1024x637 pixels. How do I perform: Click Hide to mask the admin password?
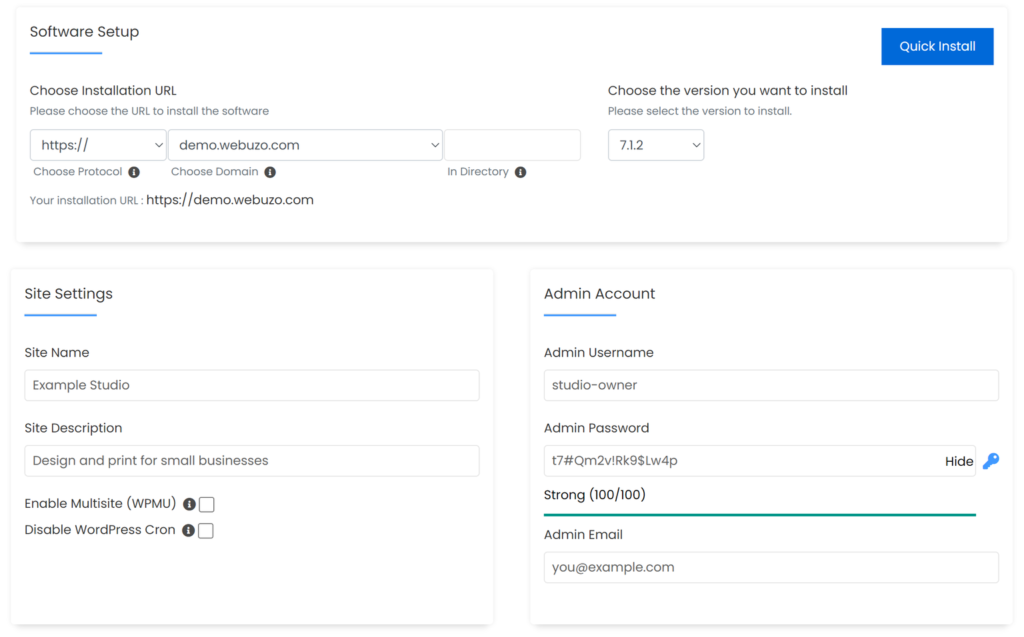(959, 461)
